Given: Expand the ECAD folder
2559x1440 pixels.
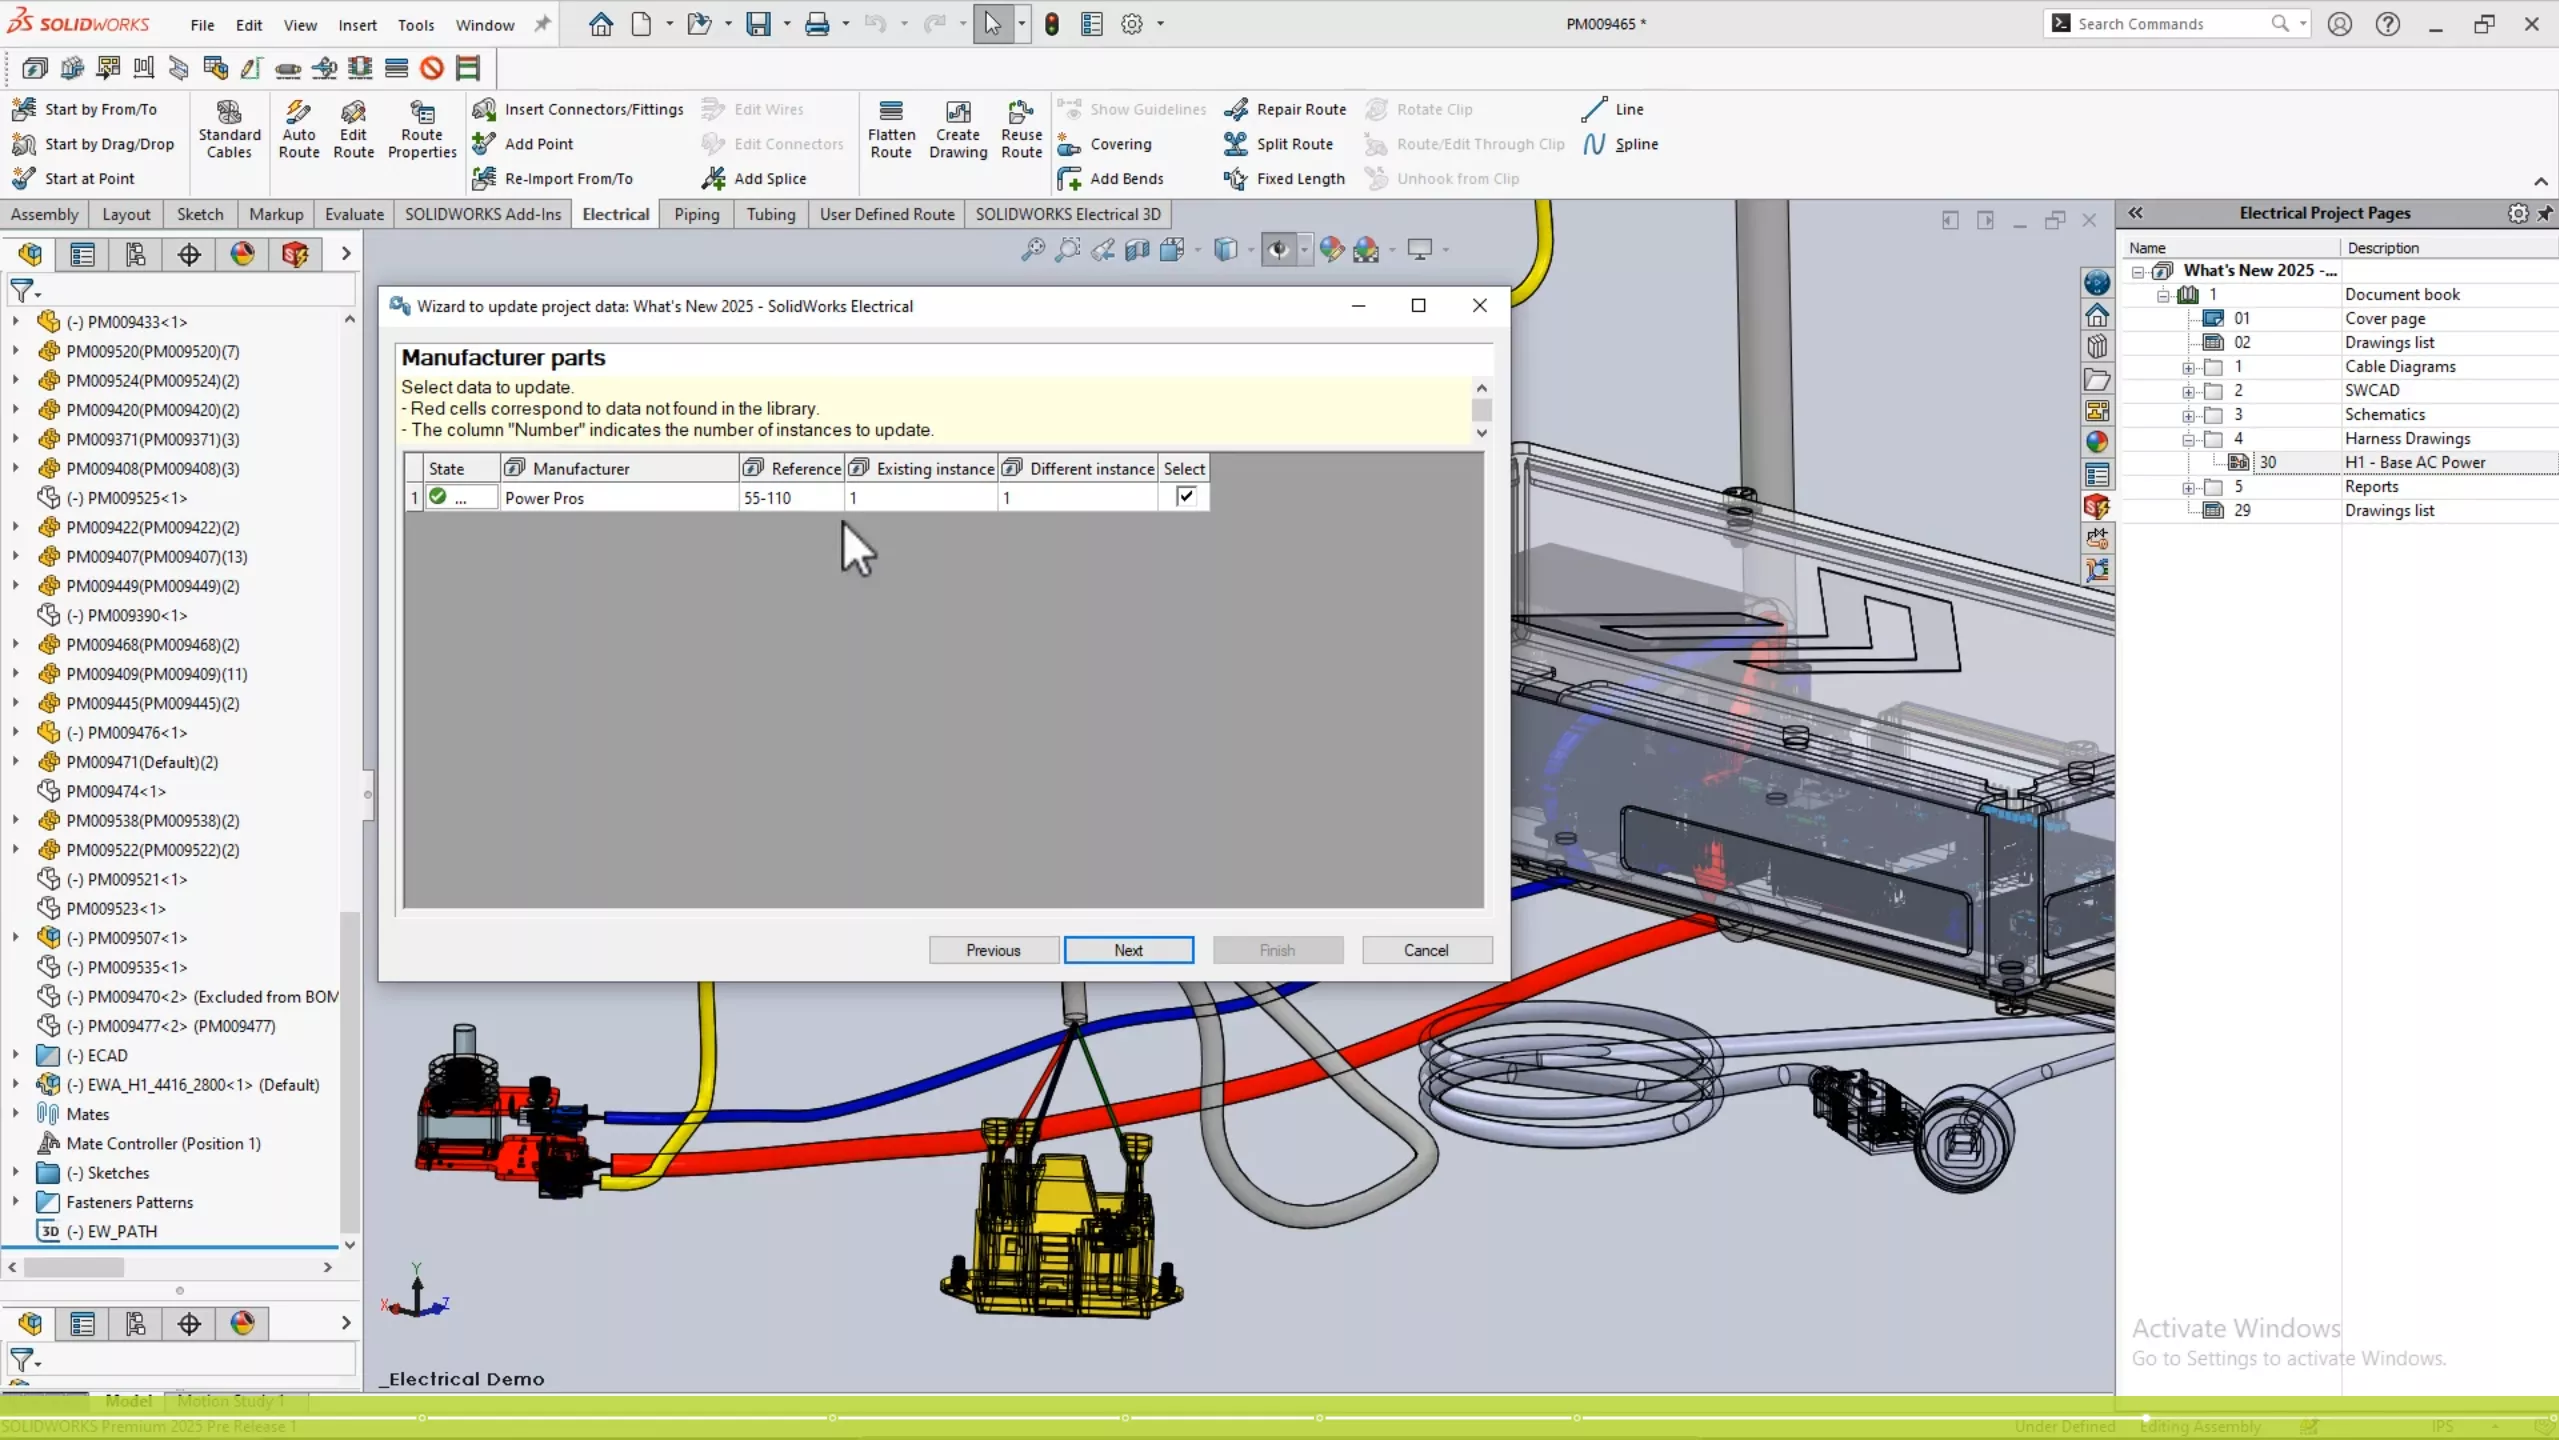Looking at the screenshot, I should [15, 1055].
